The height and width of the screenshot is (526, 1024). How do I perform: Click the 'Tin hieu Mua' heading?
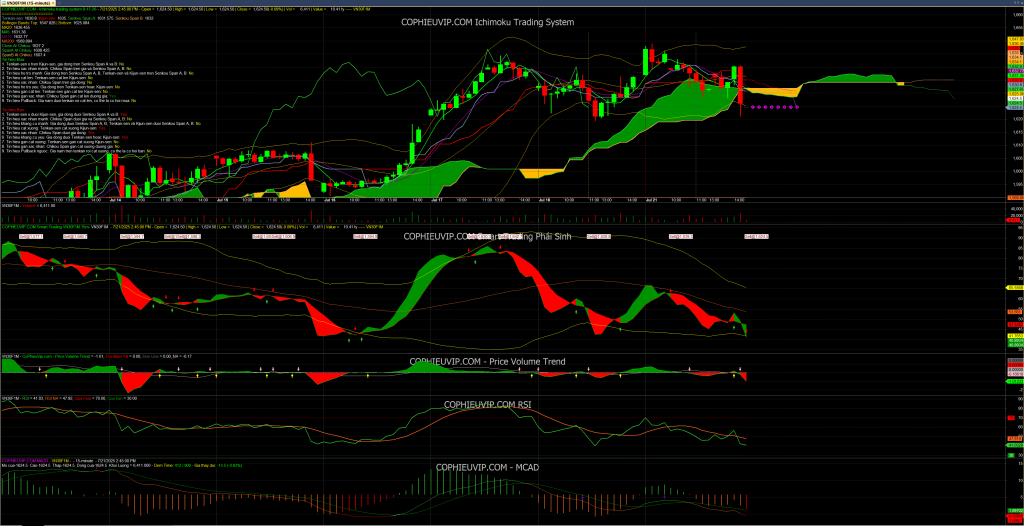point(13,59)
